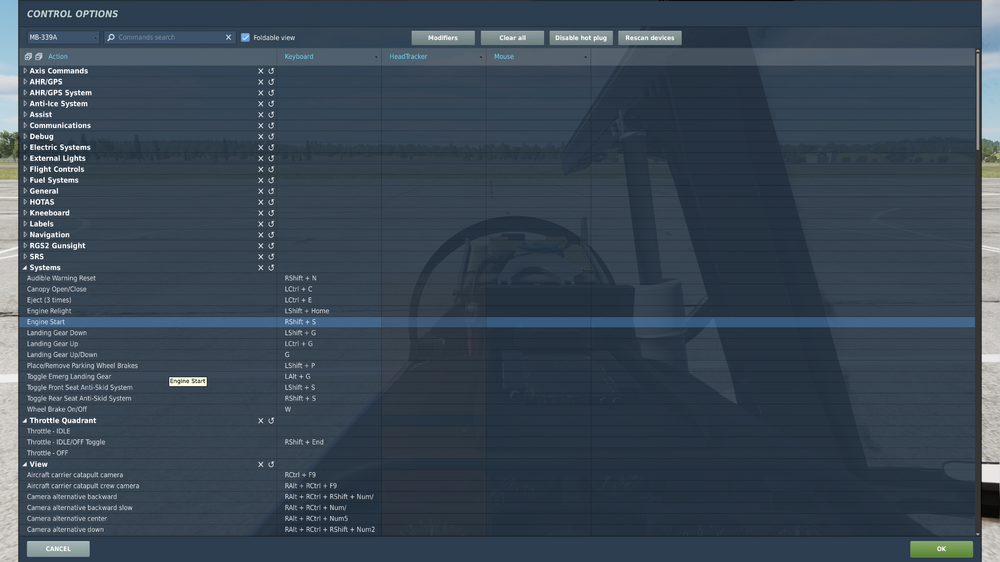Click the LShift + Home keyboard binding
This screenshot has height=562, width=1000.
tap(307, 311)
